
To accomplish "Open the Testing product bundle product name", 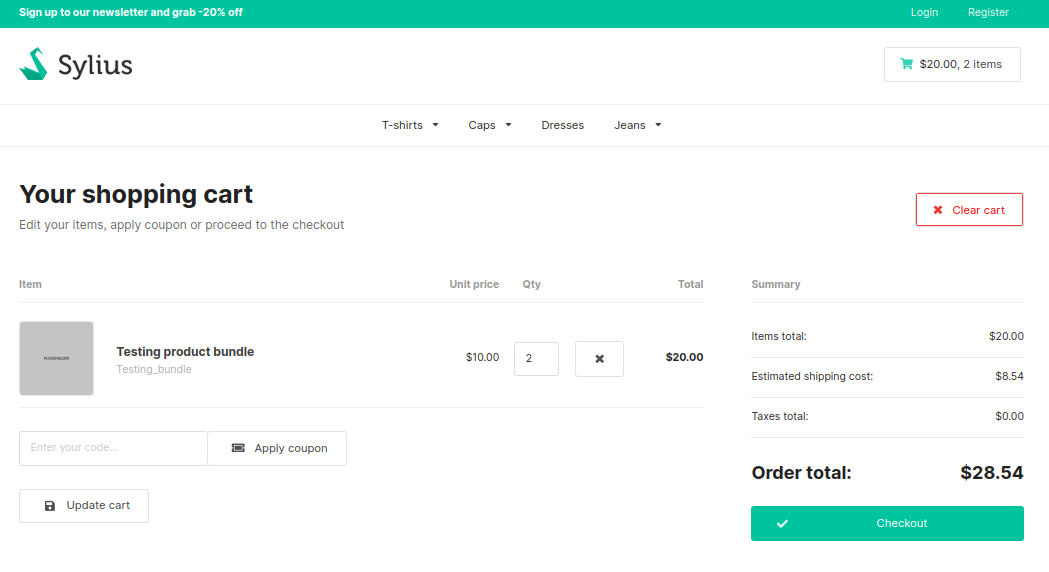I will [x=185, y=351].
